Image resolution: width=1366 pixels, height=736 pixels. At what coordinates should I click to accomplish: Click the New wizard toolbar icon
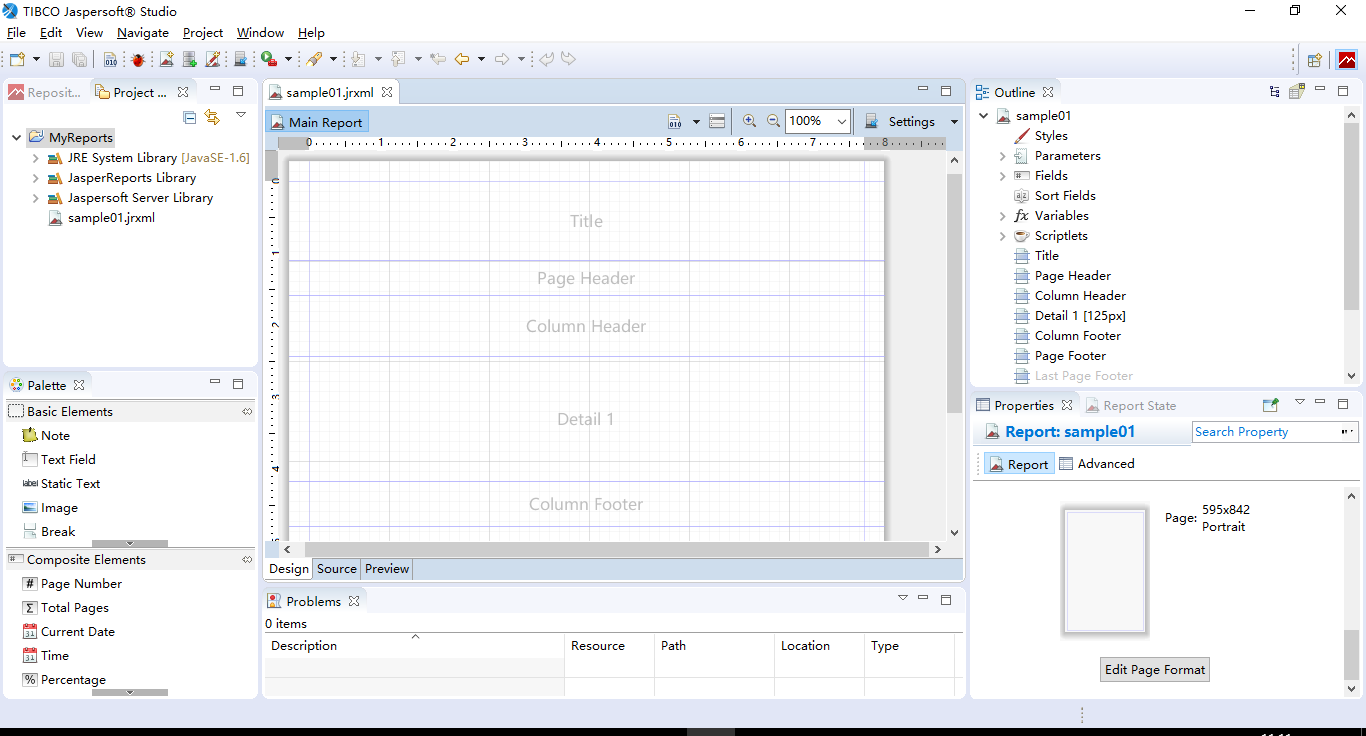pyautogui.click(x=17, y=60)
